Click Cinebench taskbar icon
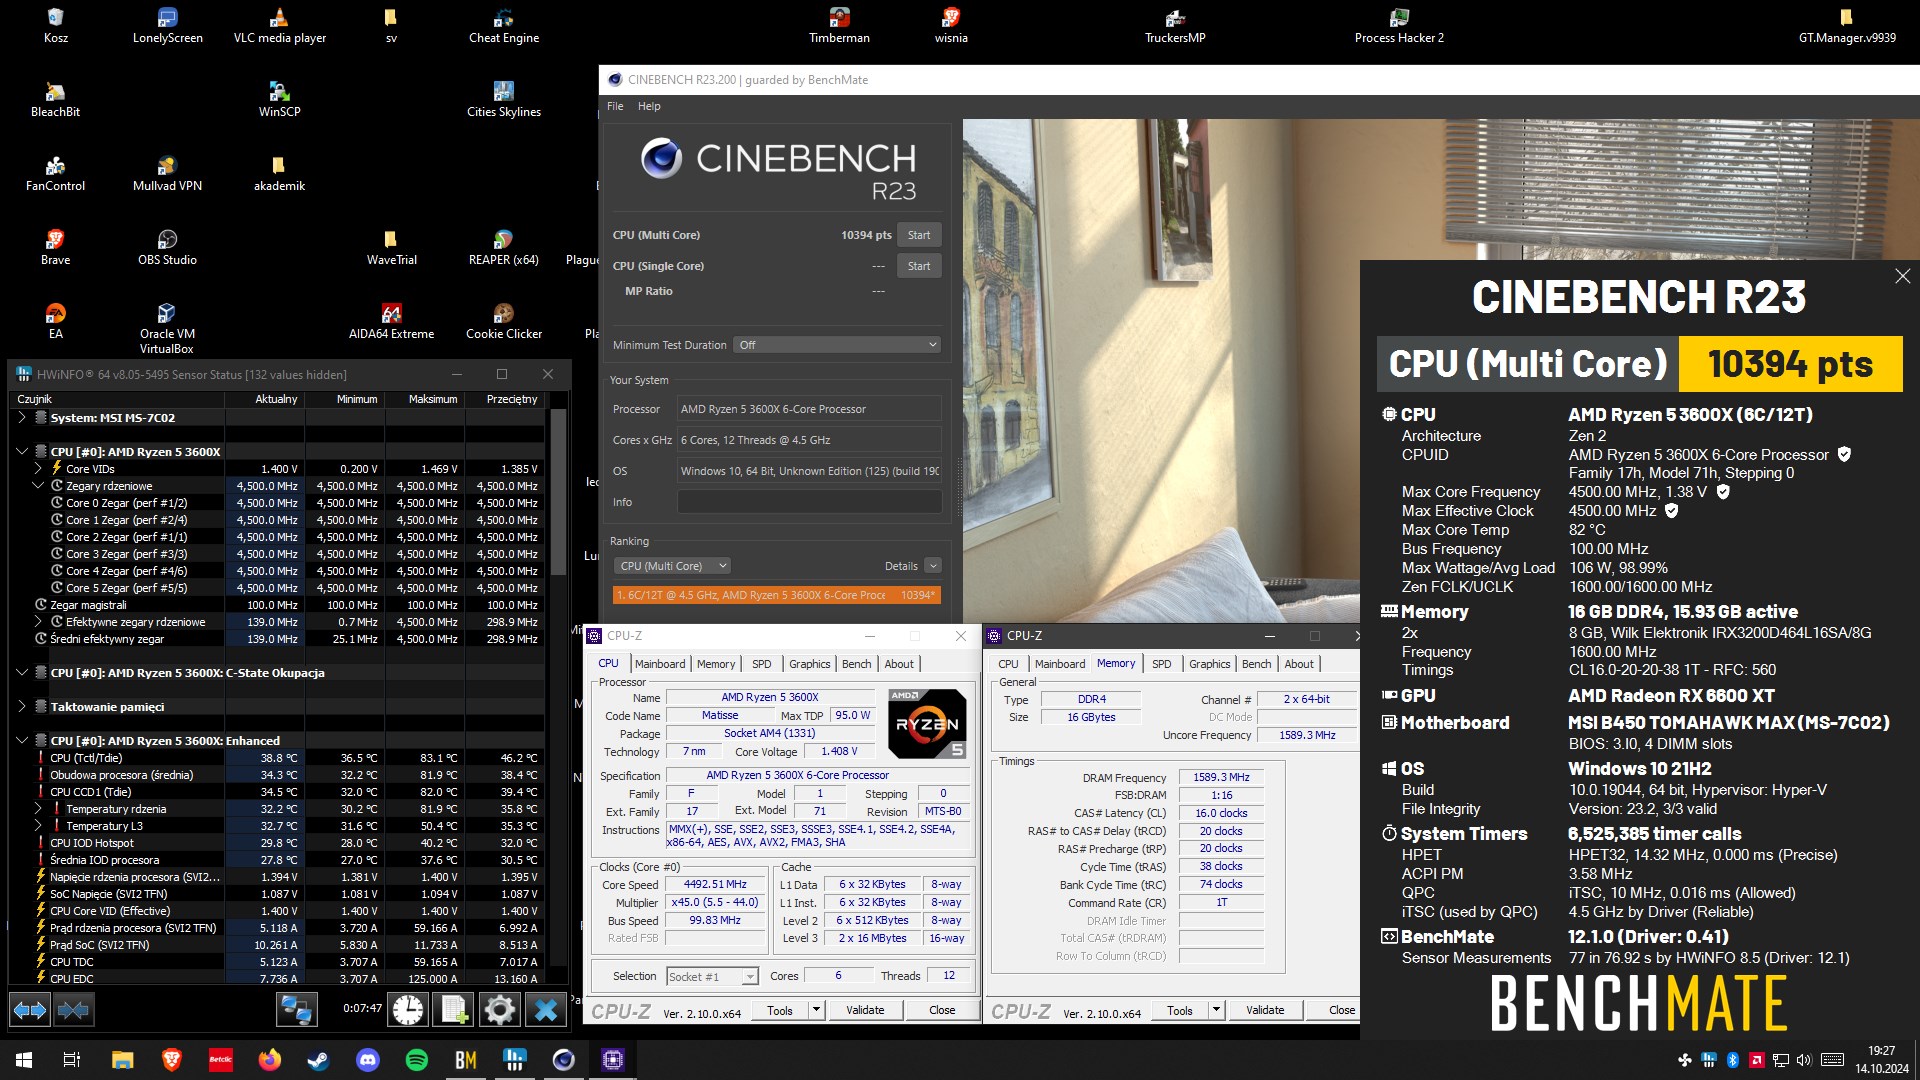1920x1080 pixels. [564, 1060]
